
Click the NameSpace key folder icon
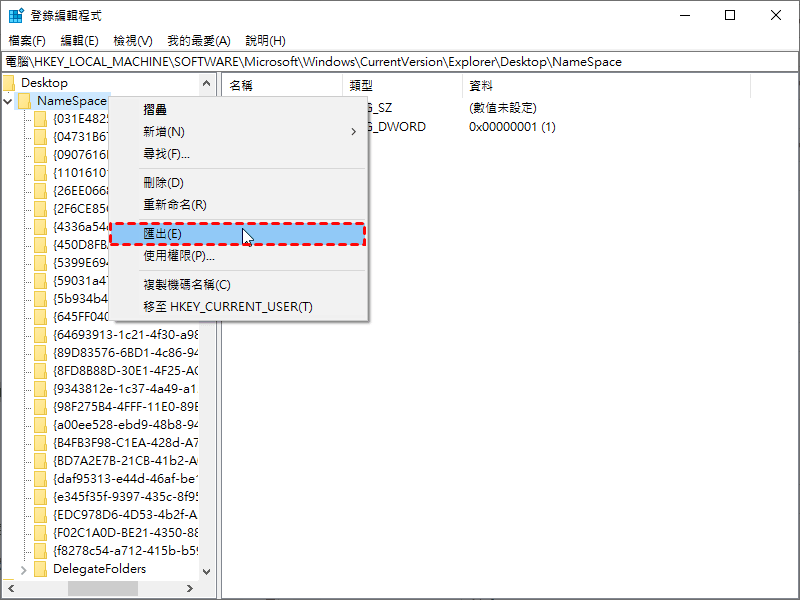coord(24,101)
